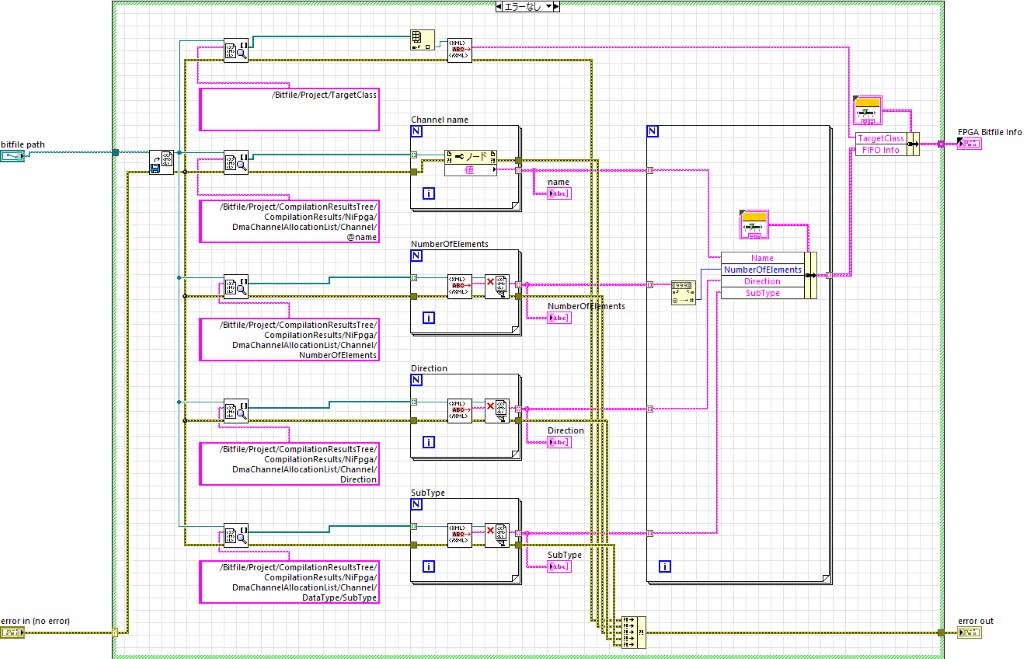Select the Direction loop label text

click(429, 368)
